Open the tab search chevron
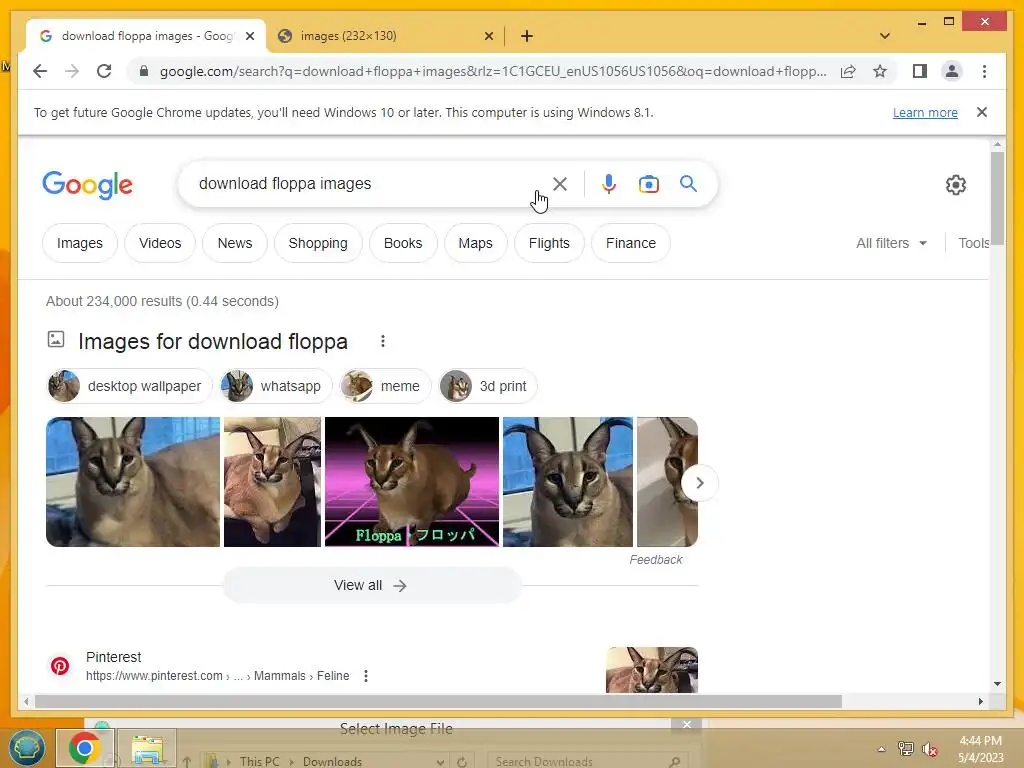The image size is (1024, 768). (x=884, y=36)
